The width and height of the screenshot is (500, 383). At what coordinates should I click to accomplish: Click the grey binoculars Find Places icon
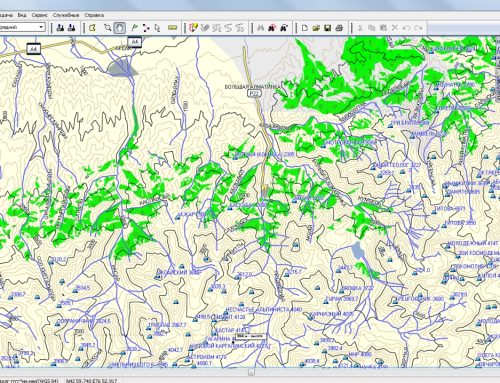click(x=261, y=28)
